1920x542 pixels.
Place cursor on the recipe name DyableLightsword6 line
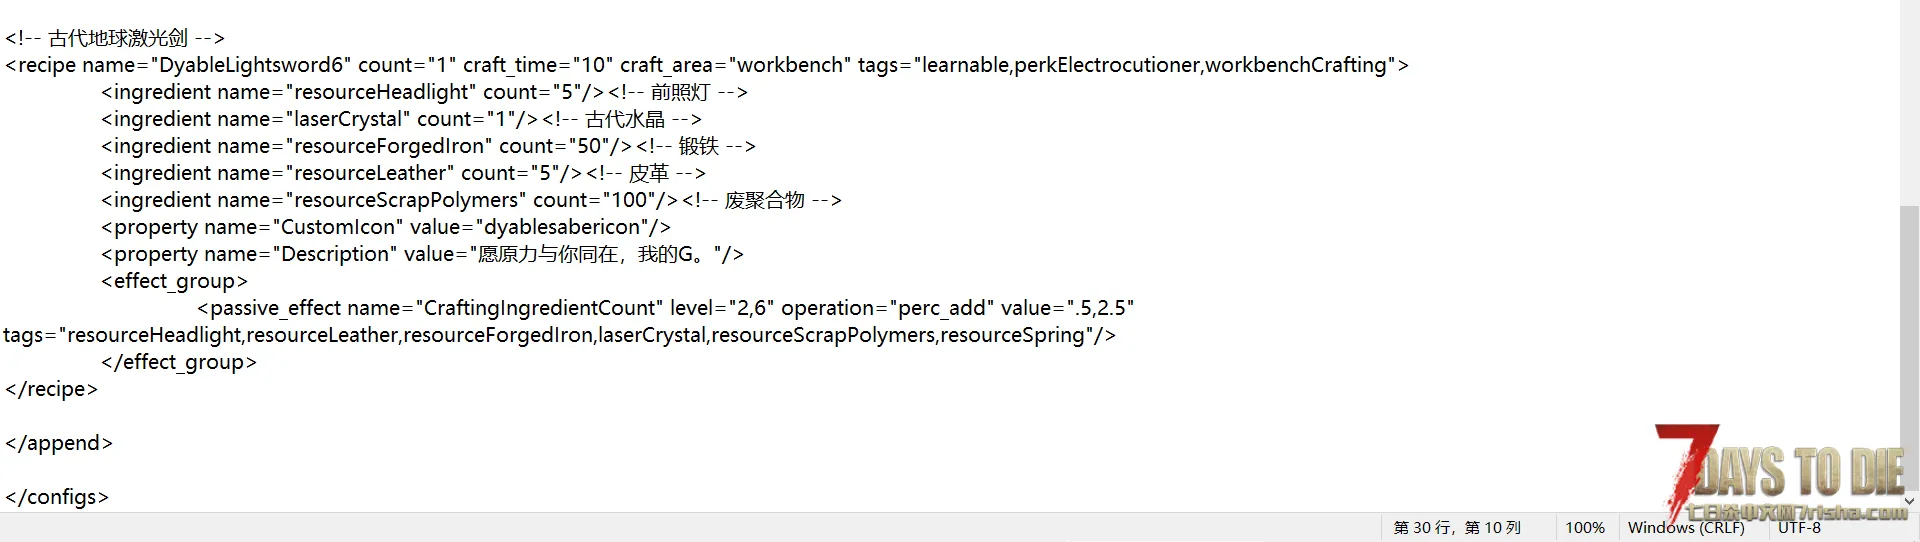coord(707,65)
